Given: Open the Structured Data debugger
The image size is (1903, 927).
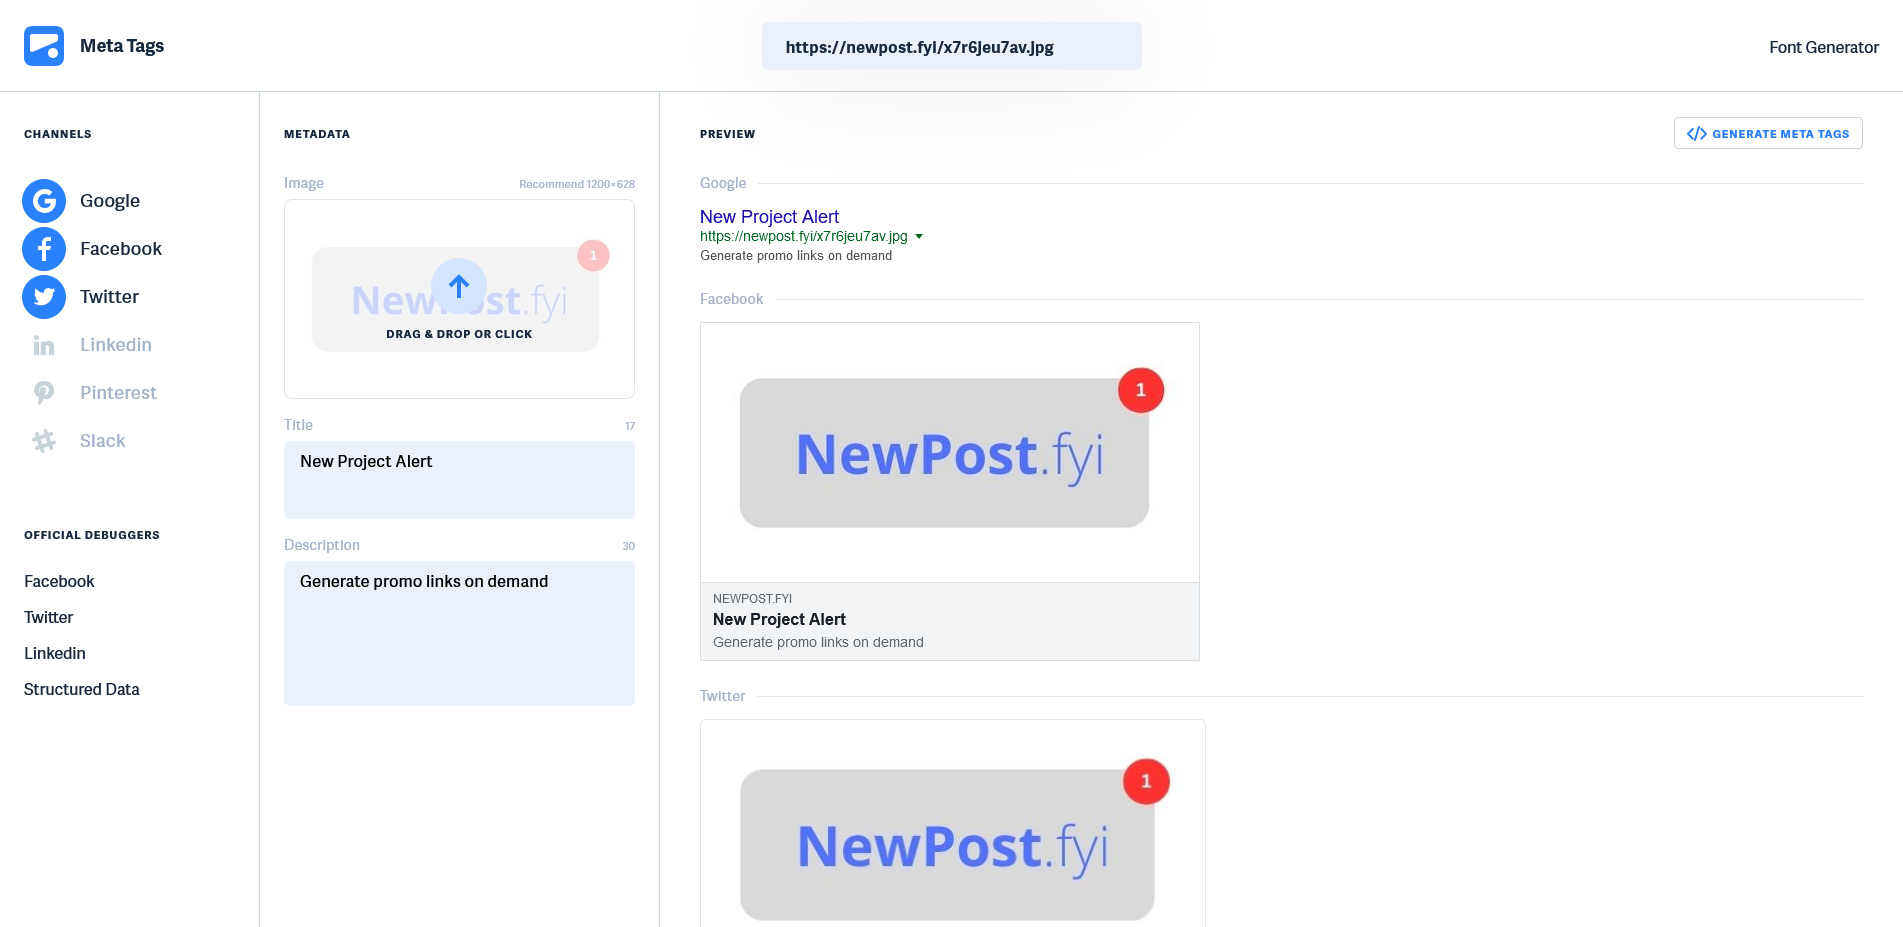Looking at the screenshot, I should point(82,689).
